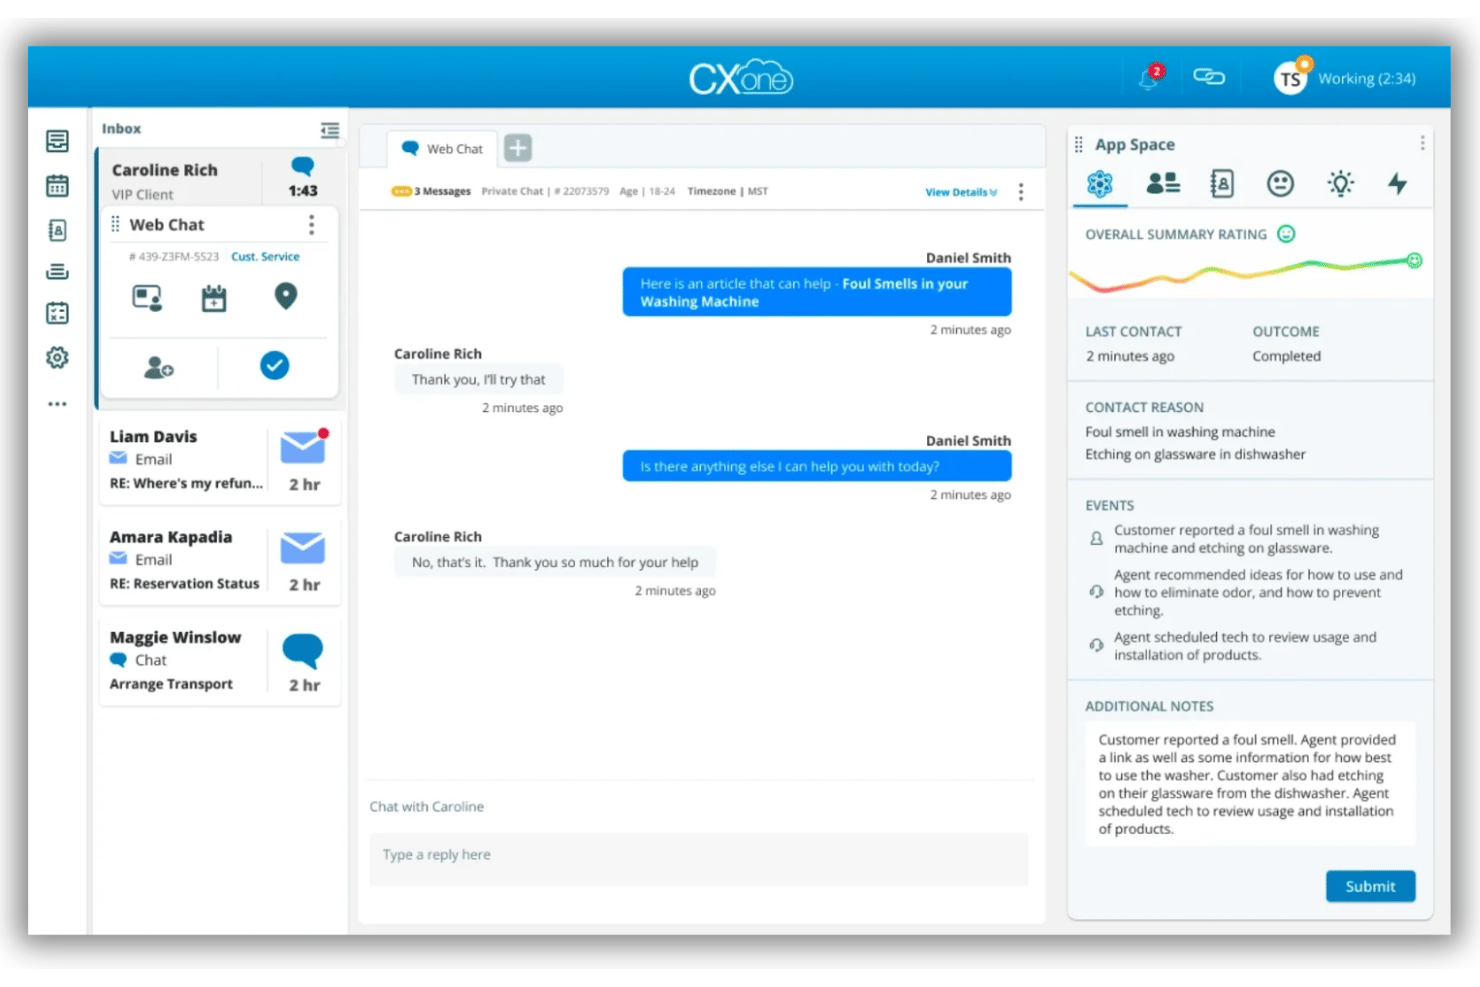Open Liam Davis email conversation

(x=220, y=459)
